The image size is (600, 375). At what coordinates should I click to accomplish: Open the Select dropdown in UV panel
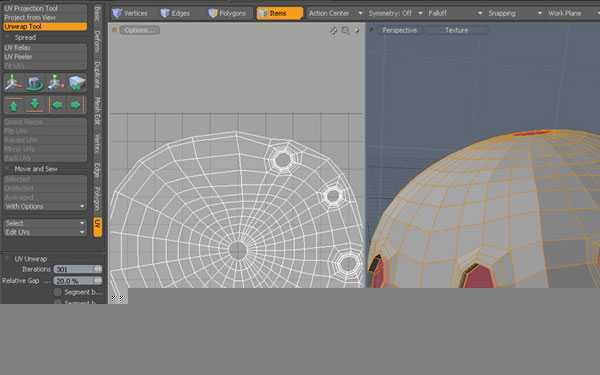(x=45, y=223)
